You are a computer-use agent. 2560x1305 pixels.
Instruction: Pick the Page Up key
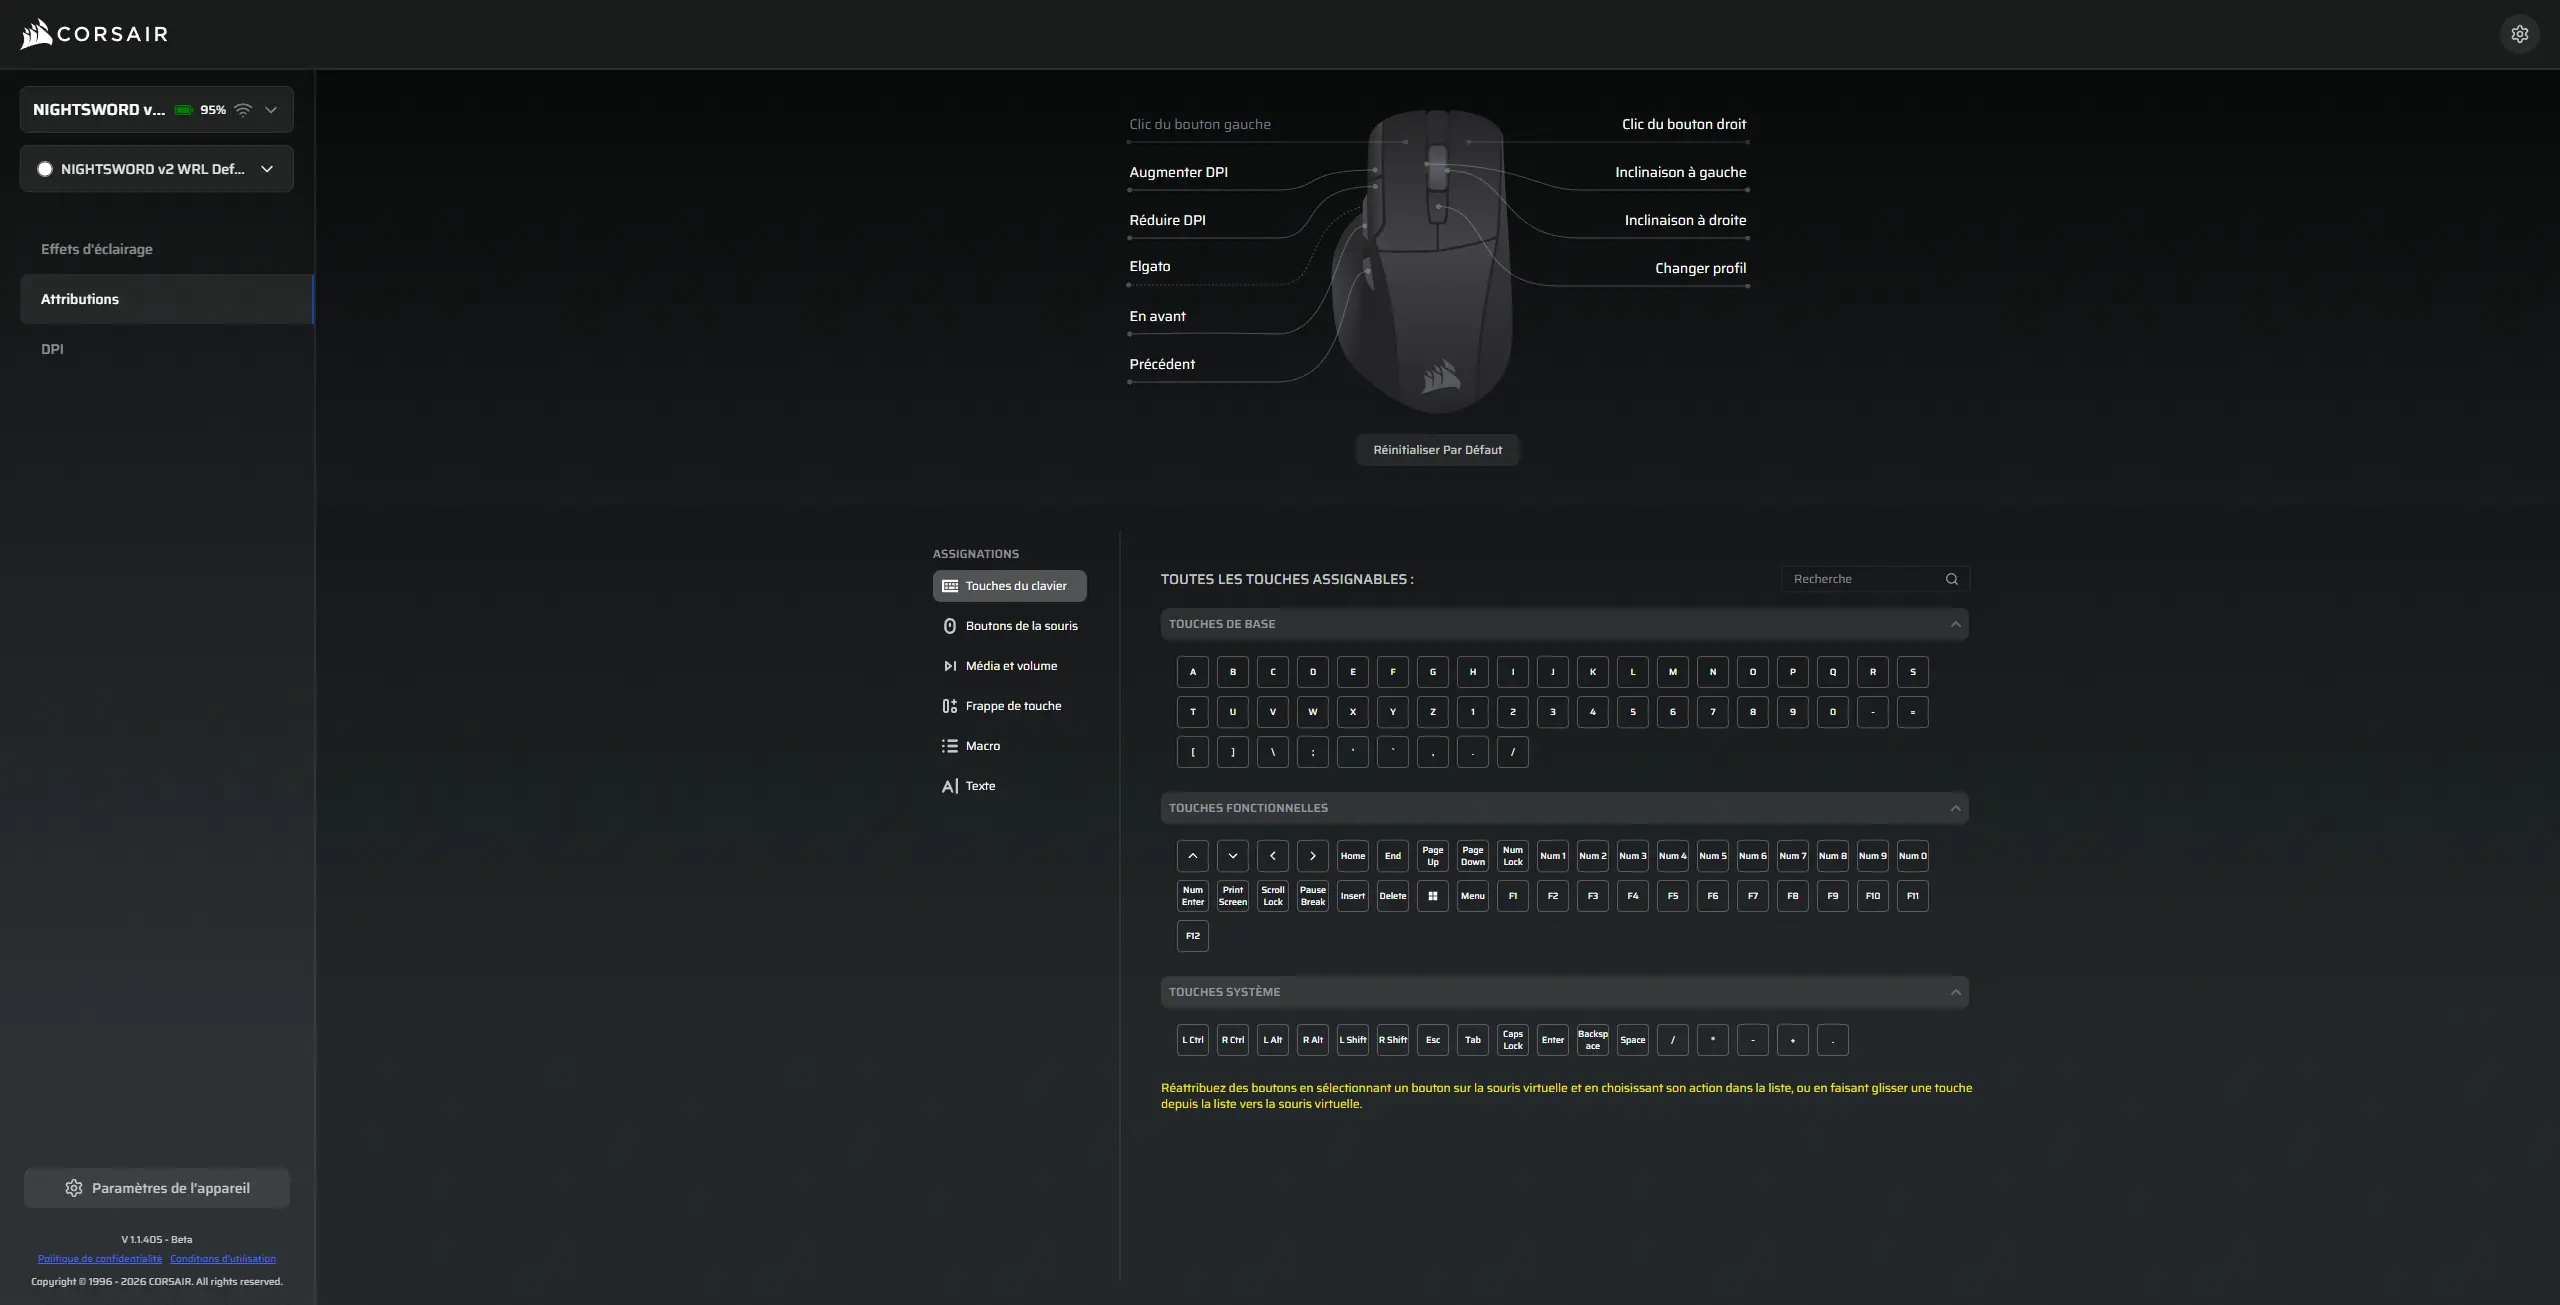1433,856
